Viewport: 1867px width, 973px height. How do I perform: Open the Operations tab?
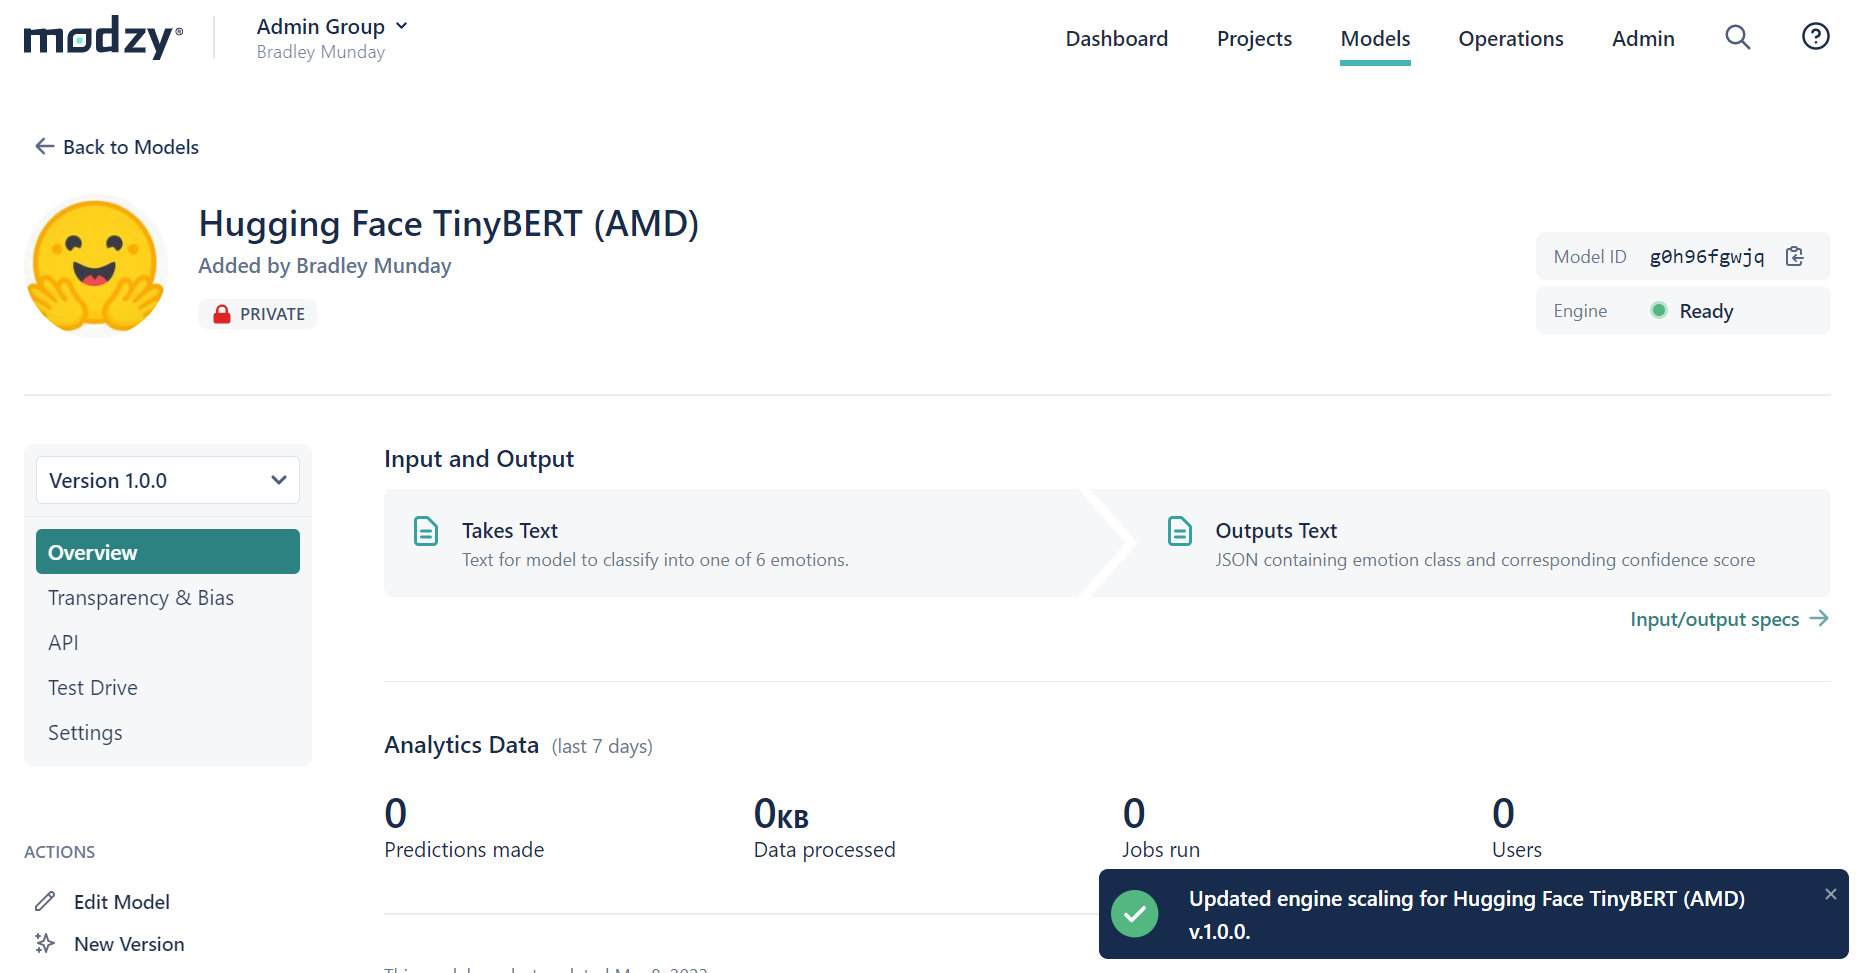click(1511, 39)
